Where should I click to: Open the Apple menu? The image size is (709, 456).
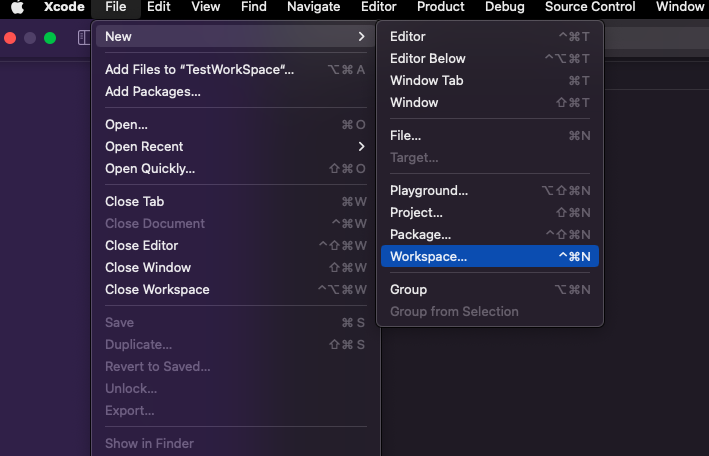pyautogui.click(x=17, y=7)
